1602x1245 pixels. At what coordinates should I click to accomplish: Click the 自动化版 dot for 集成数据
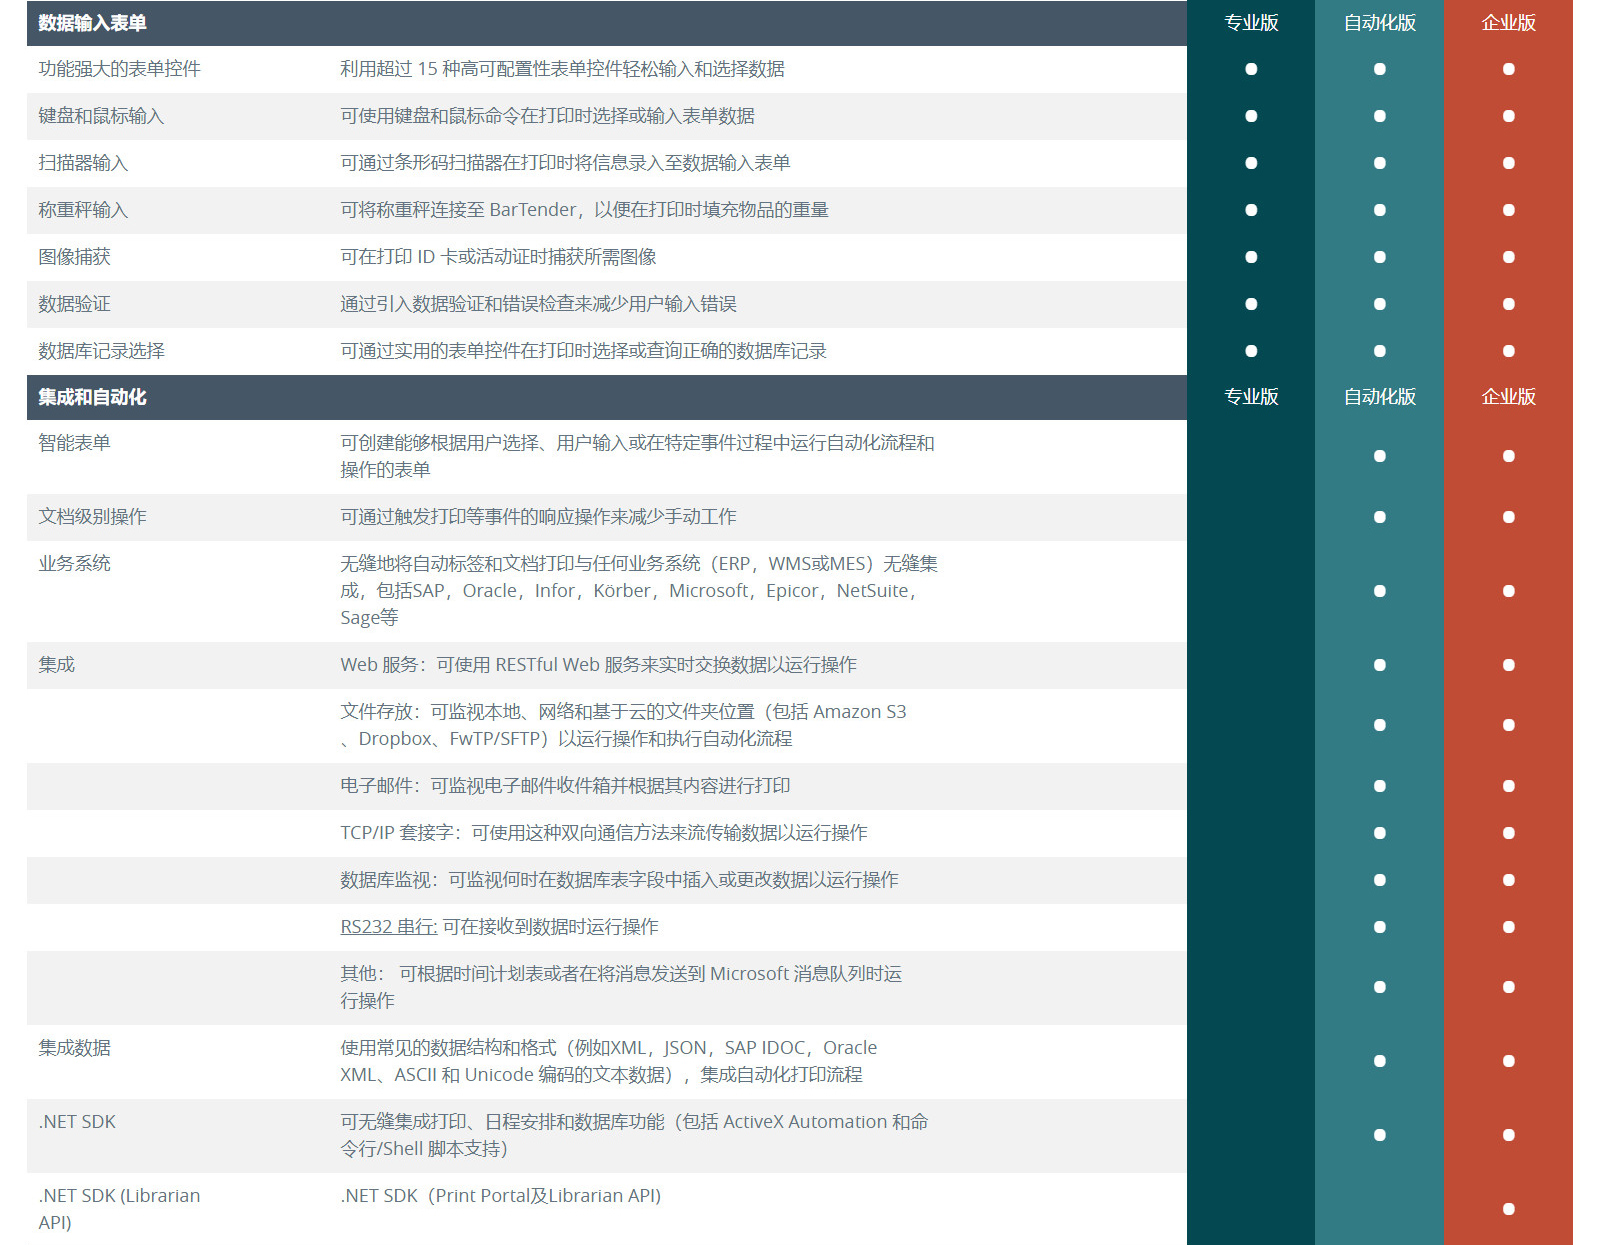point(1380,1061)
